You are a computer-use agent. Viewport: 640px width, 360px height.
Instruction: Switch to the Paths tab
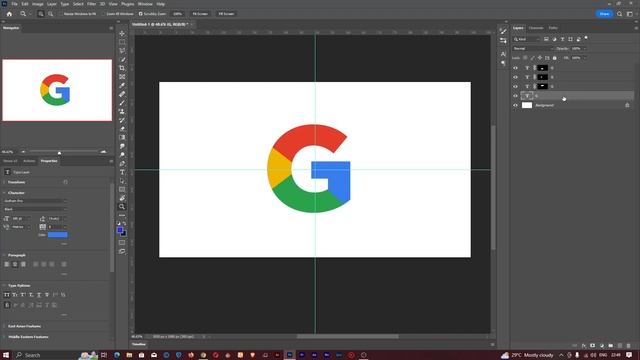(553, 28)
